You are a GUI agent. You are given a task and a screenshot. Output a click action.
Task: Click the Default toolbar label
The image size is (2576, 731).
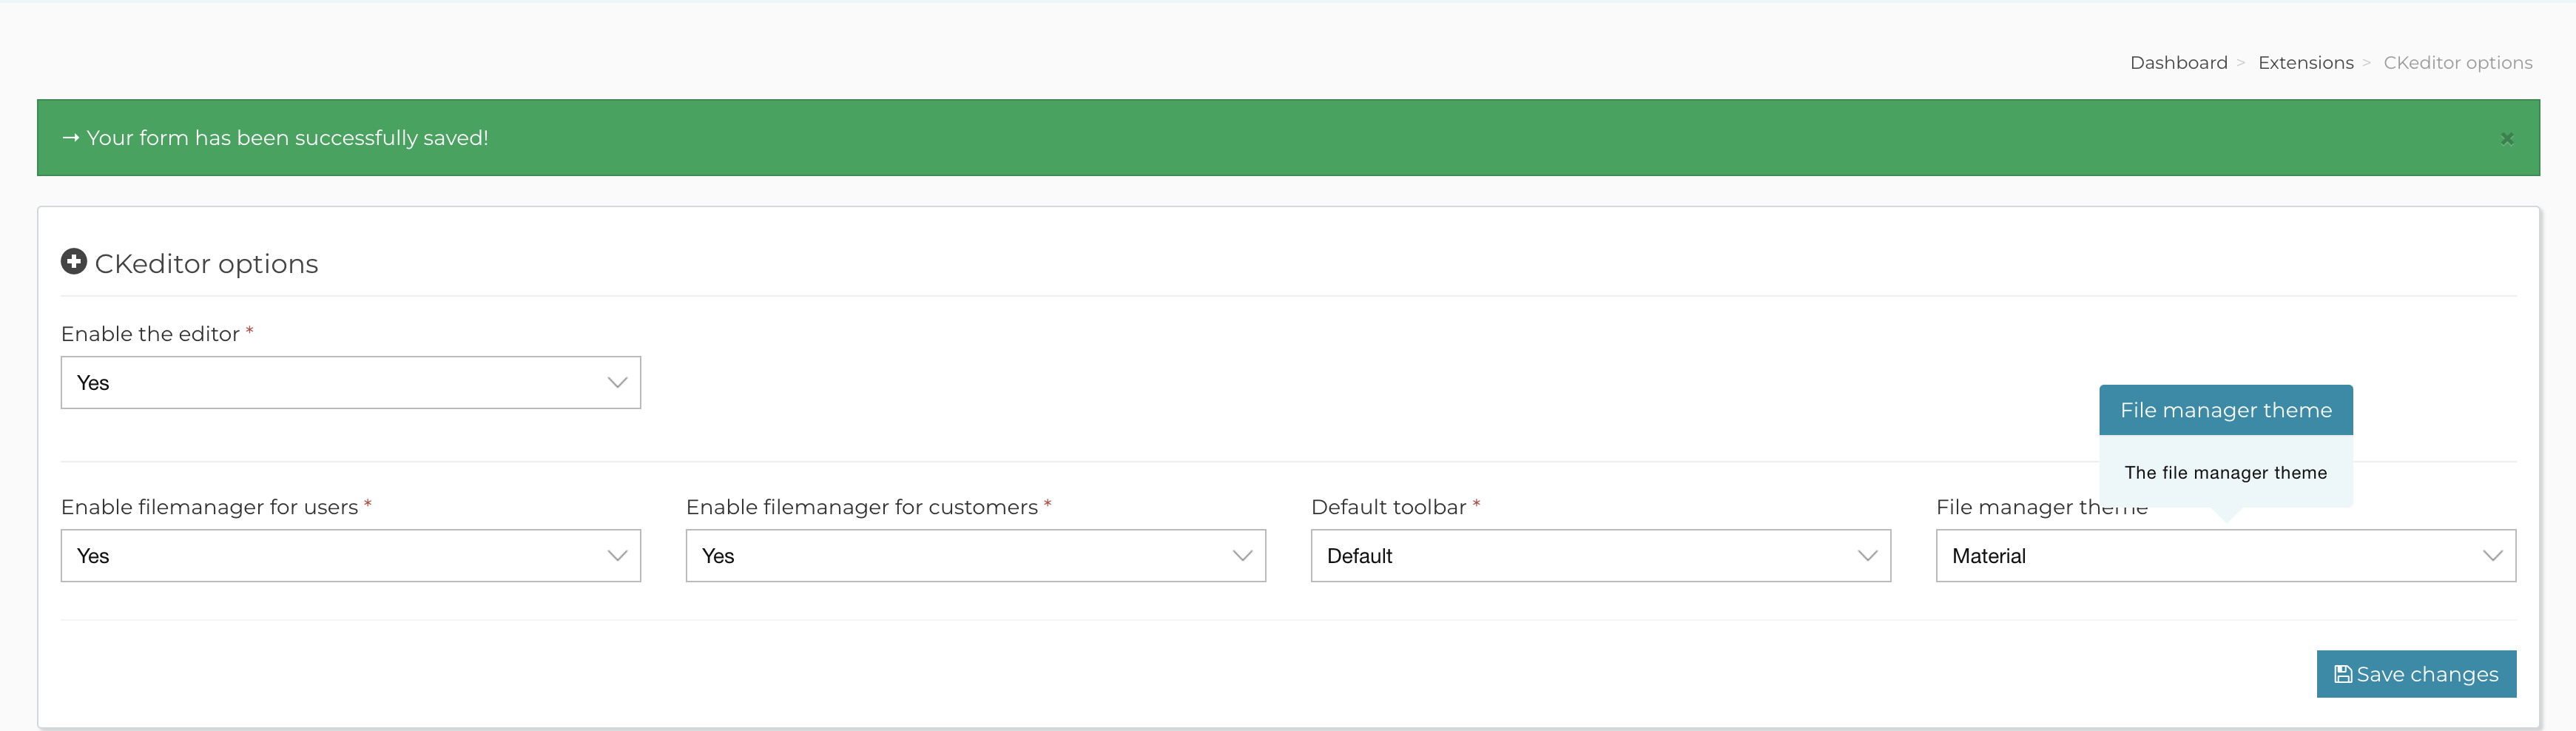1388,507
